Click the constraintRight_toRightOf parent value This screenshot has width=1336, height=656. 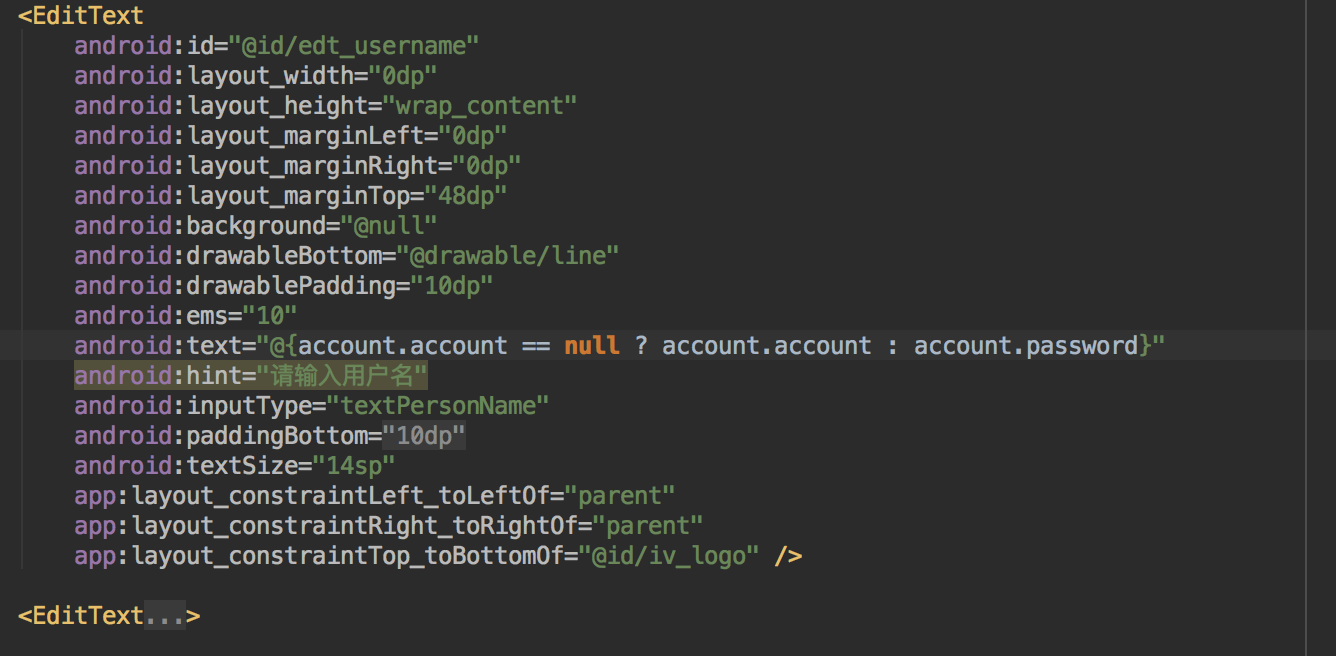pos(648,526)
